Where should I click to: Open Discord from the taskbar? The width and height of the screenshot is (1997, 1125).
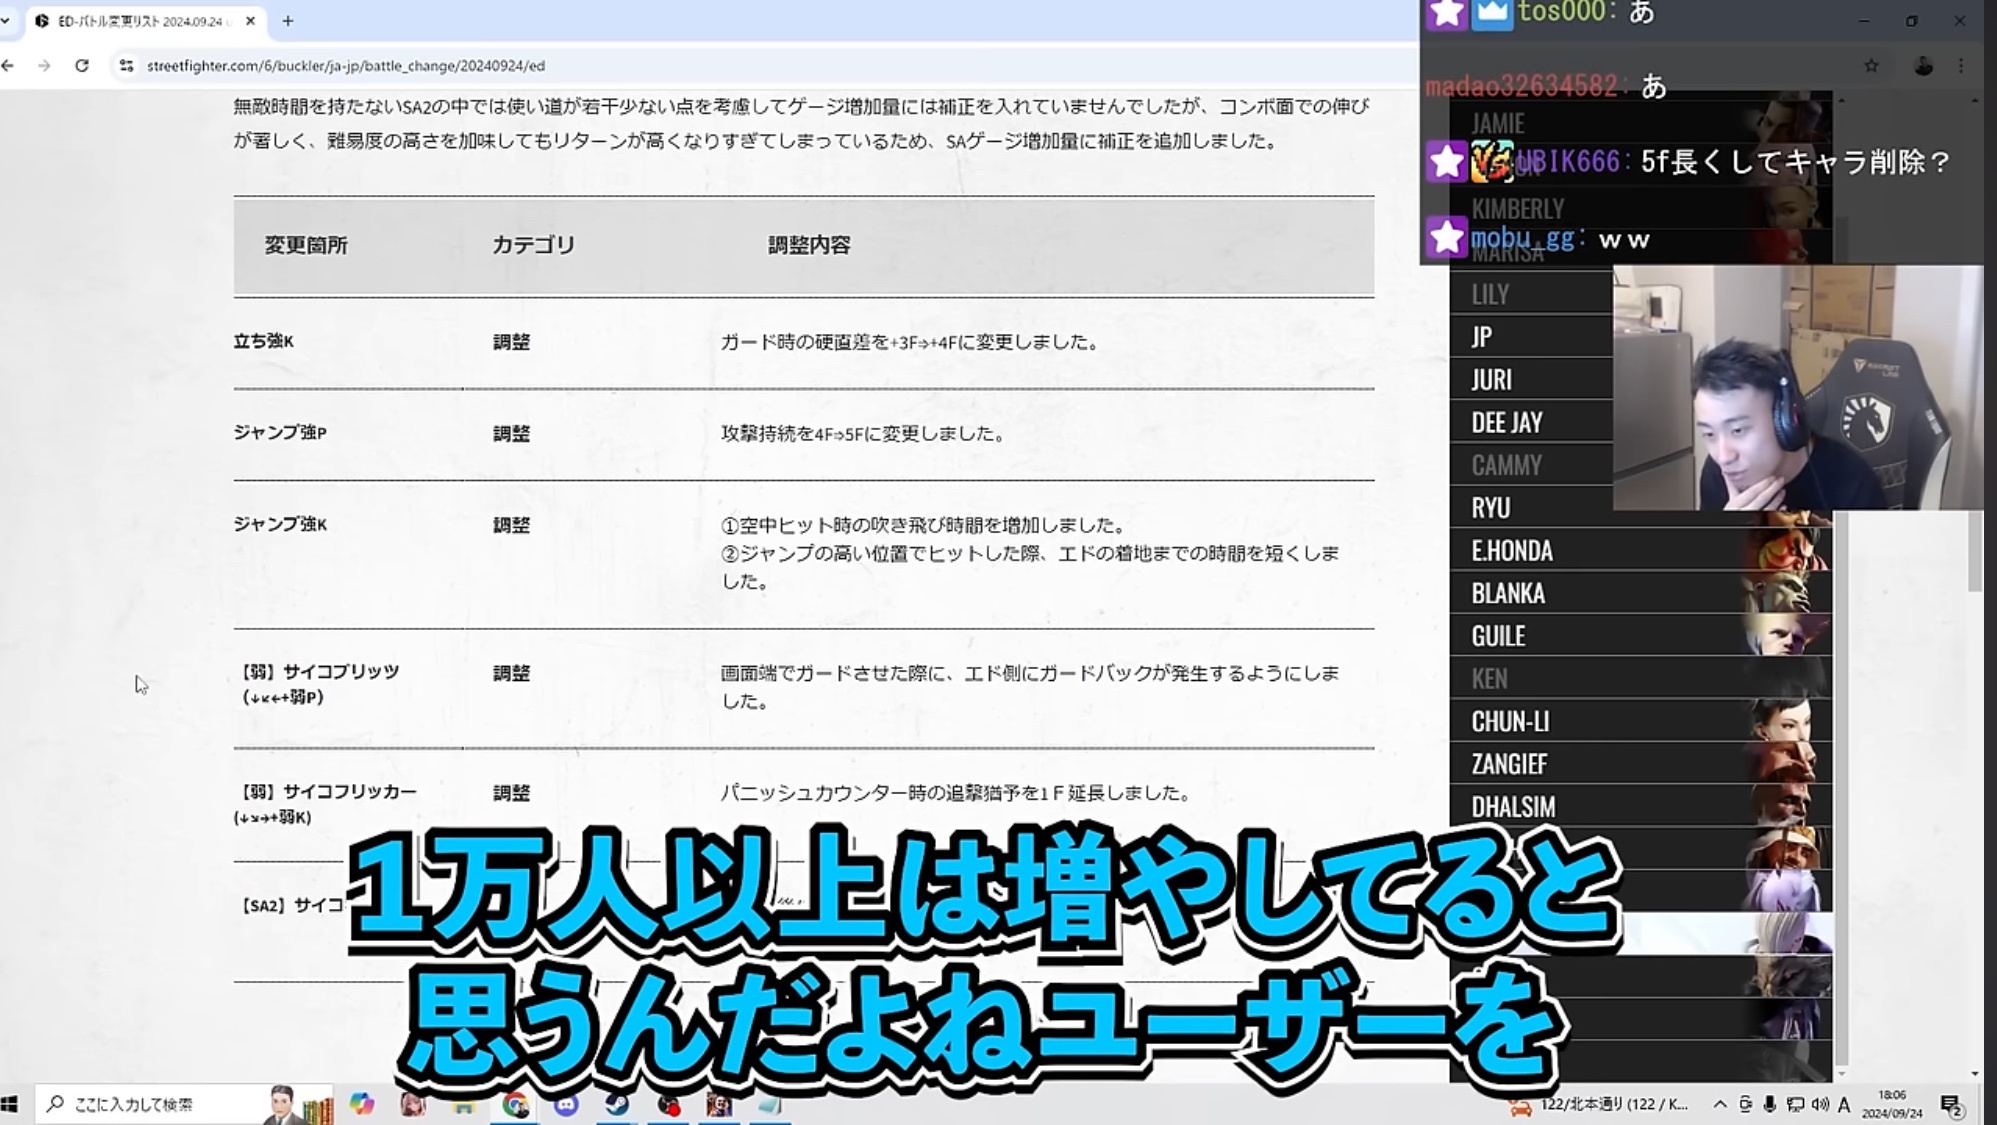(566, 1104)
